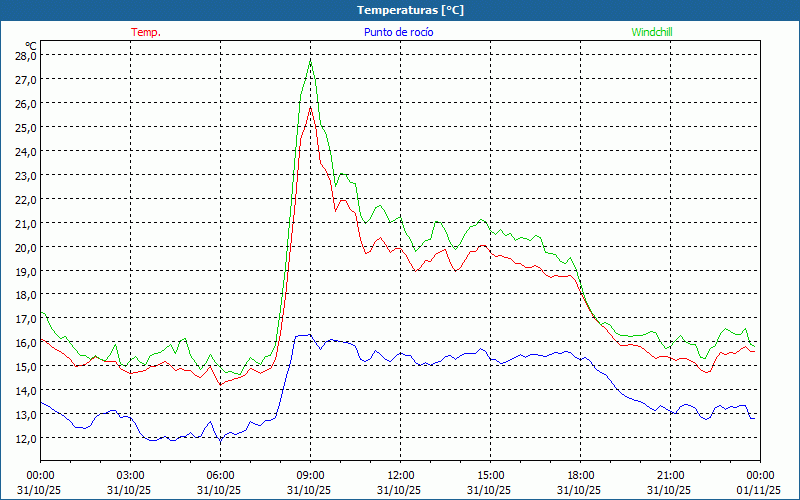Click the 21:00 time axis label
Screen dimensions: 800x500
pyautogui.click(x=670, y=475)
